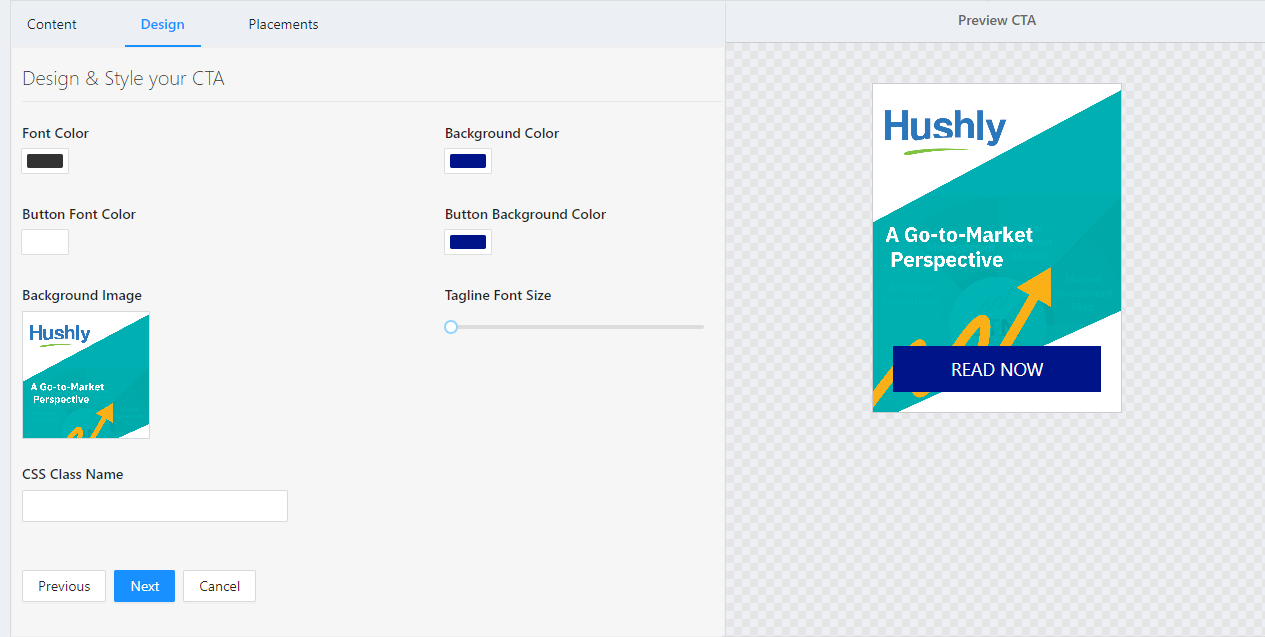Proceed with the Next button
This screenshot has width=1265, height=637.
point(144,586)
